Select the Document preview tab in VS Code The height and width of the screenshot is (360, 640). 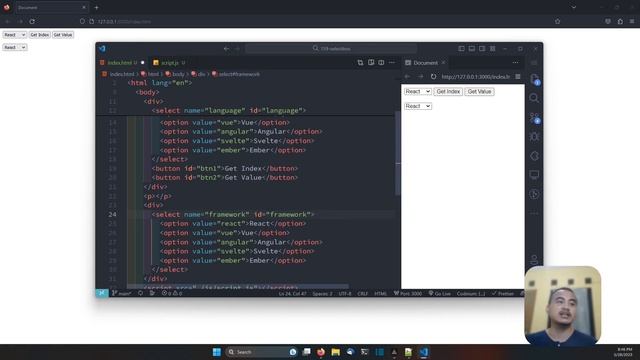[x=425, y=62]
